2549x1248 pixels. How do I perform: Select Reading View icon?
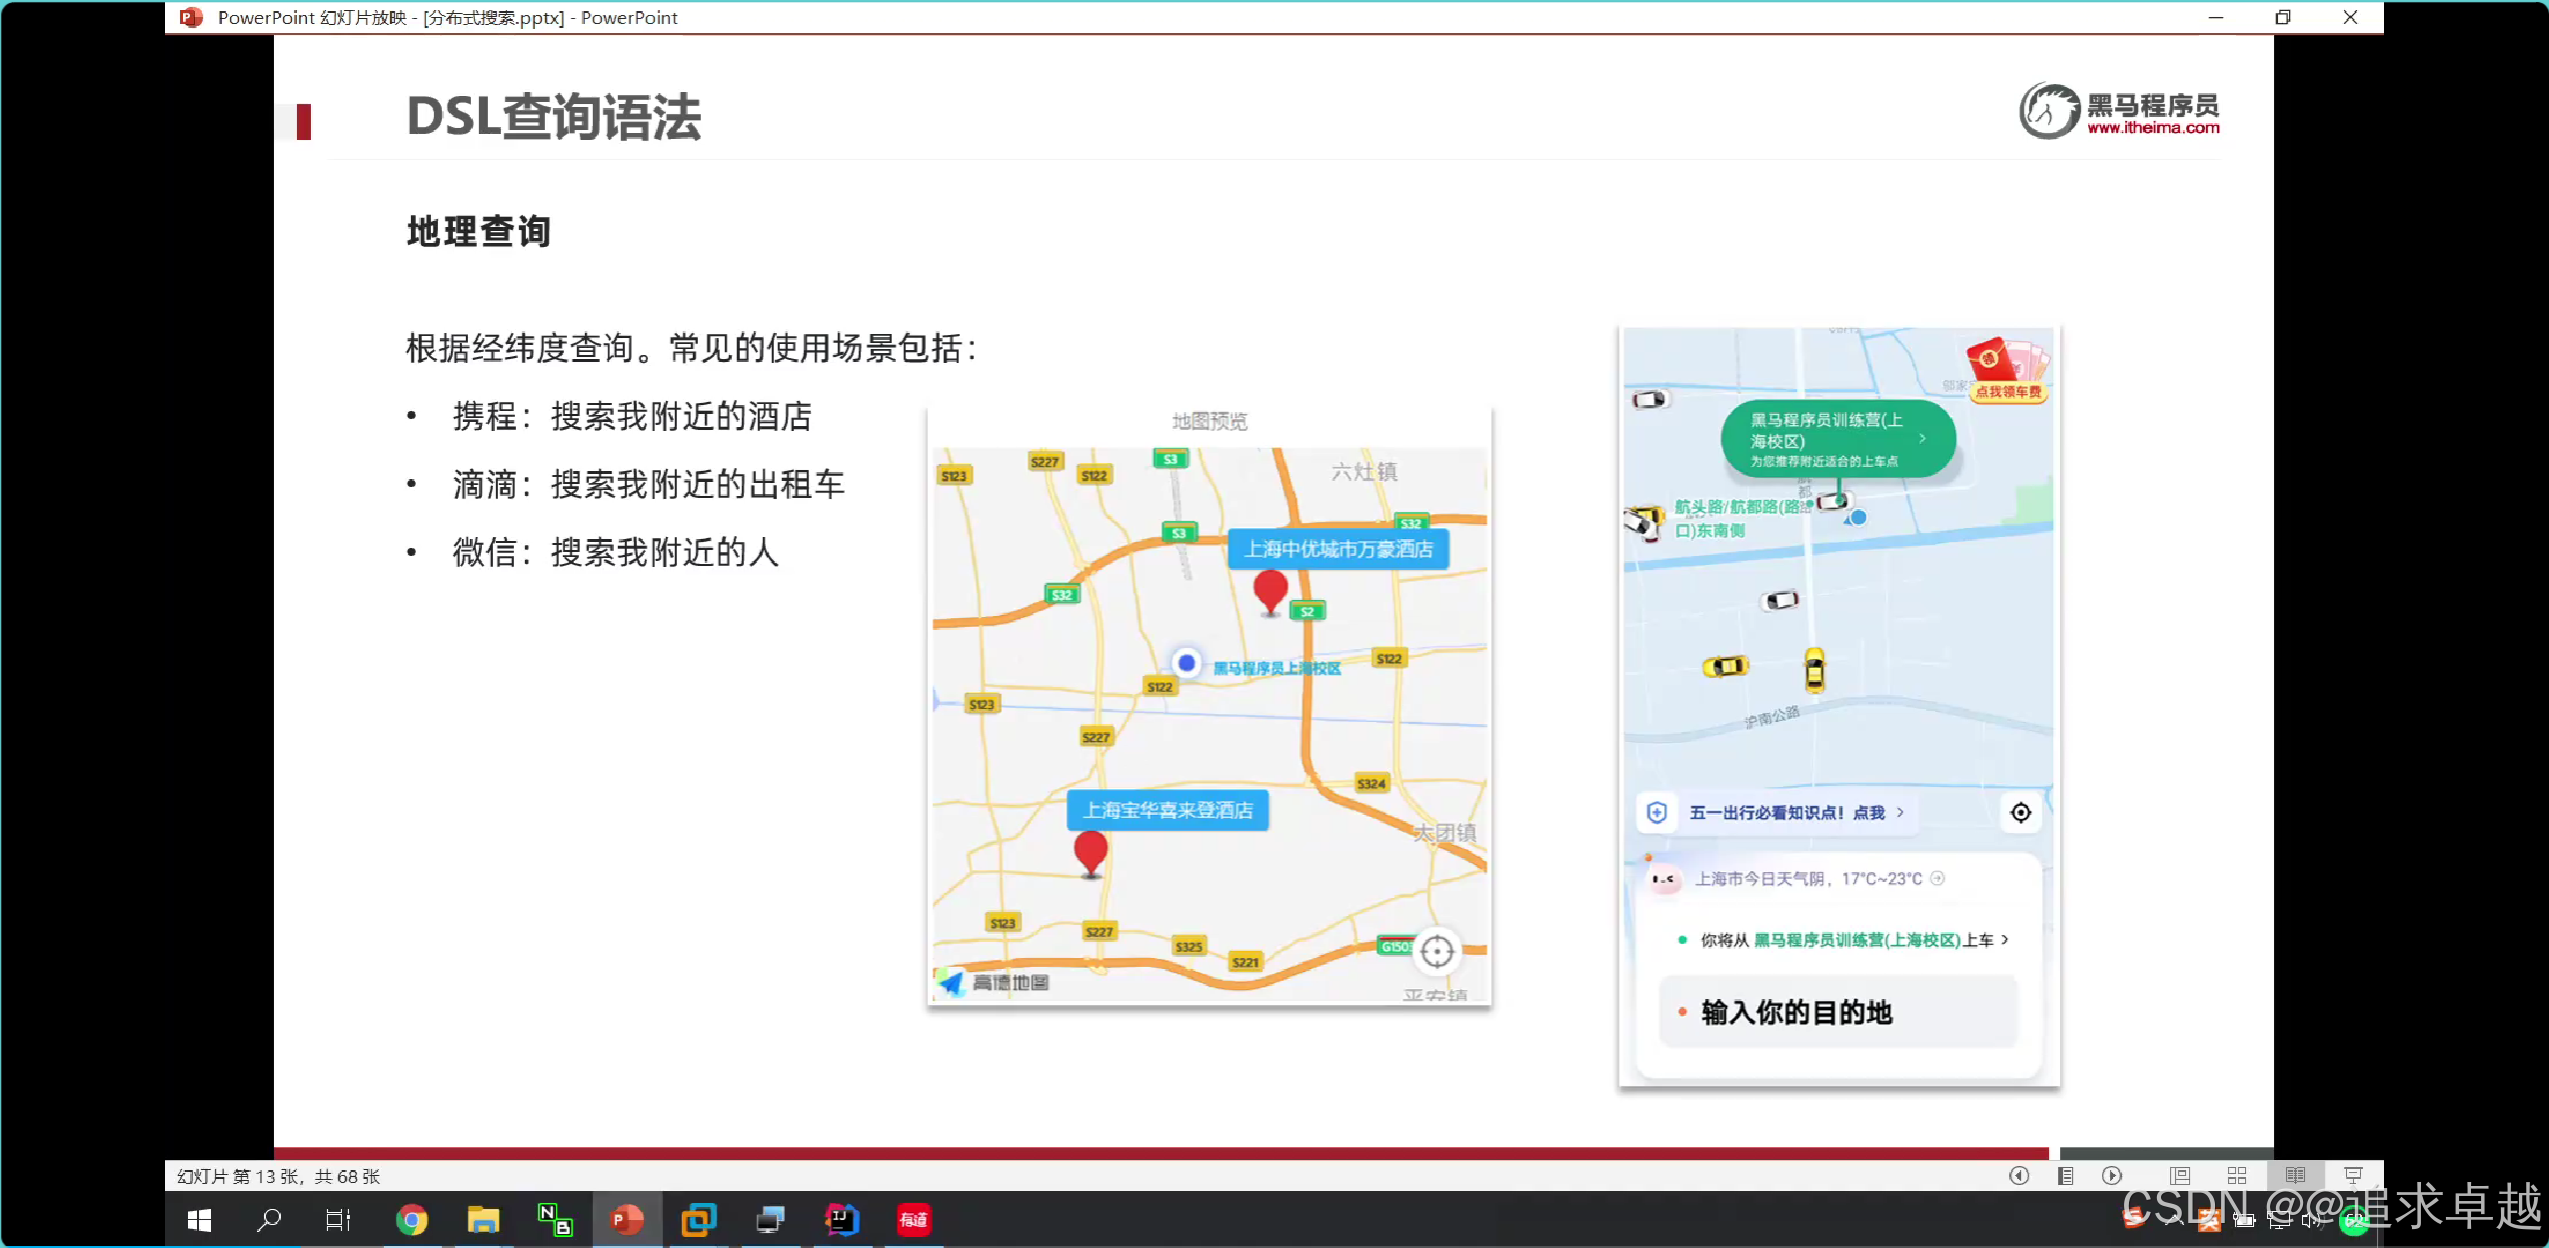coord(2295,1176)
